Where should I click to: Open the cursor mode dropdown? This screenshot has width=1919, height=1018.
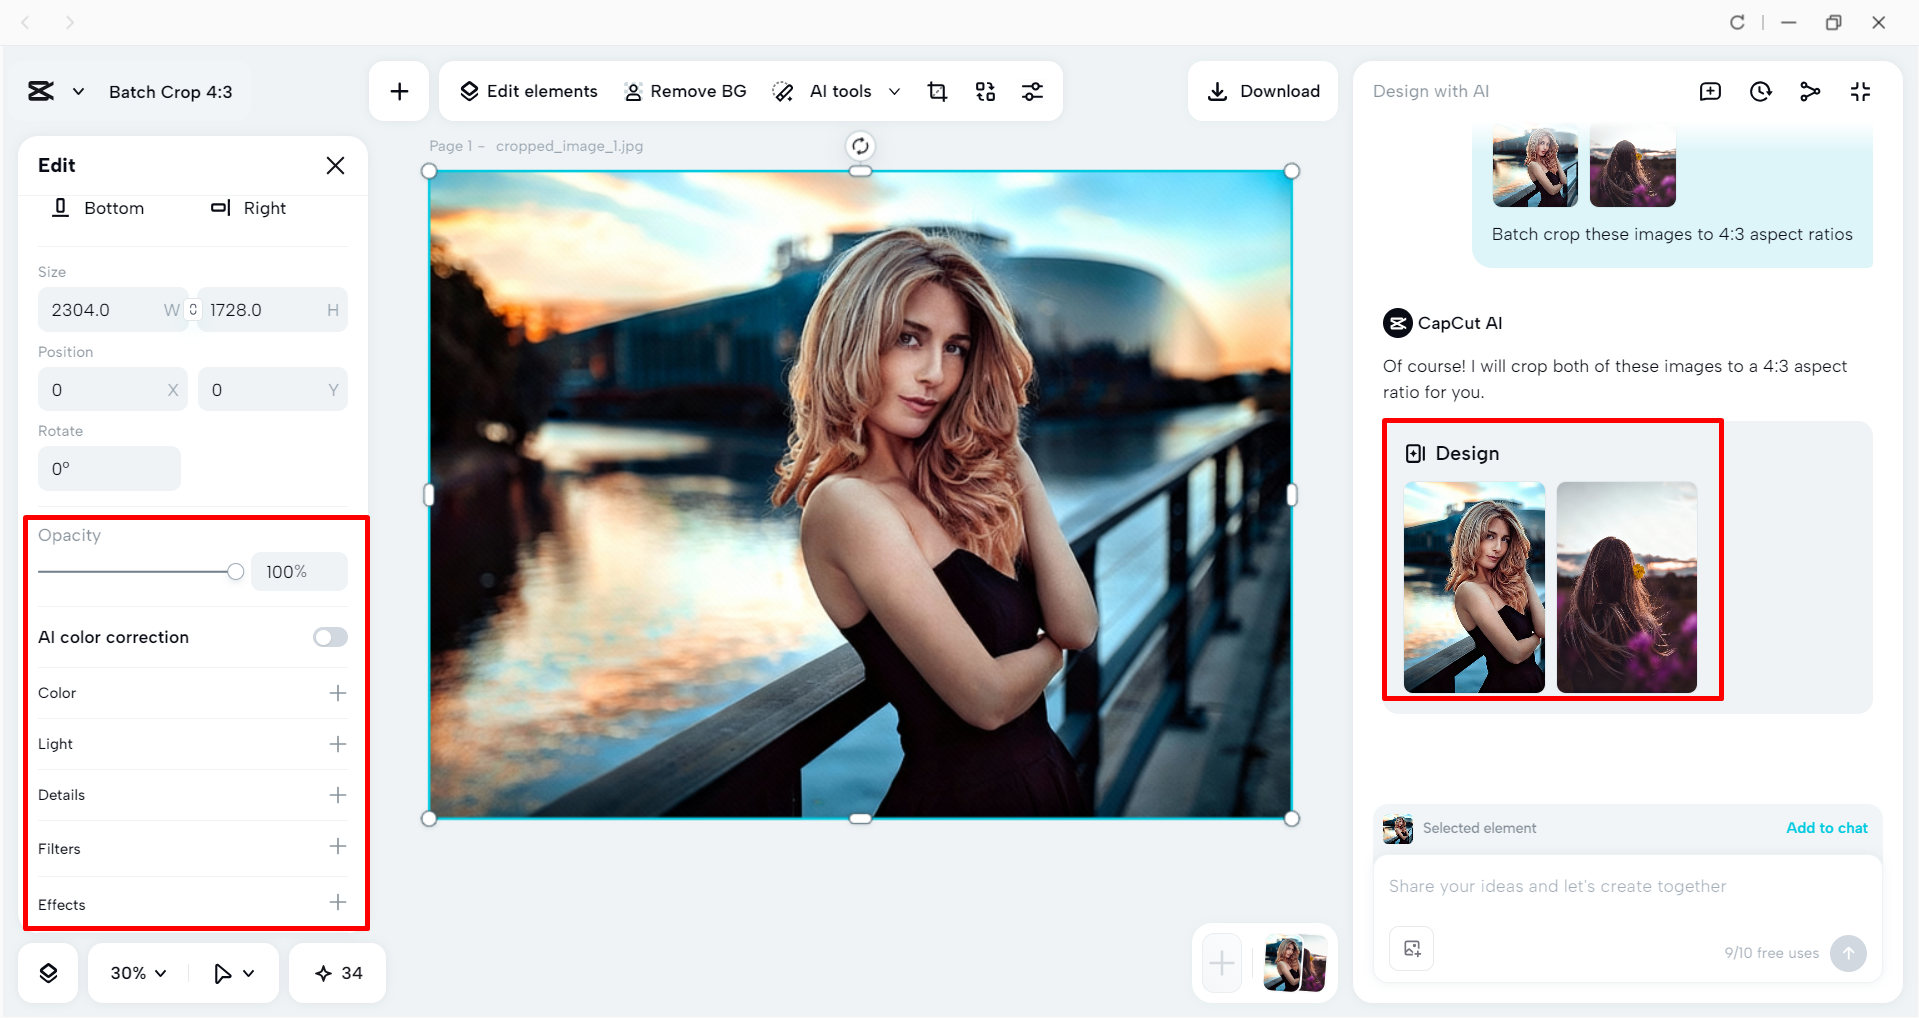(234, 971)
